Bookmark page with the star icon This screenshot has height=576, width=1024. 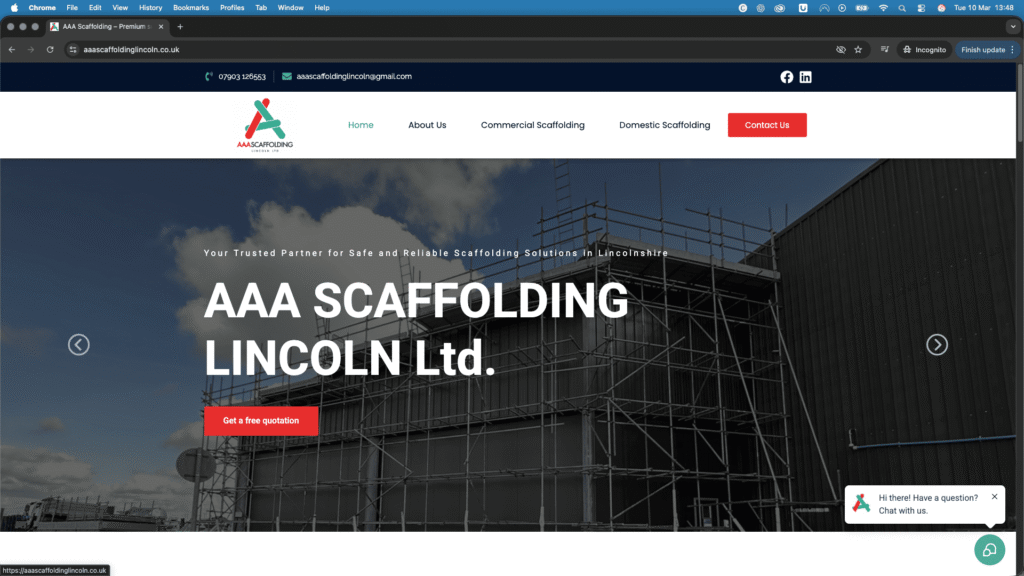coord(858,50)
